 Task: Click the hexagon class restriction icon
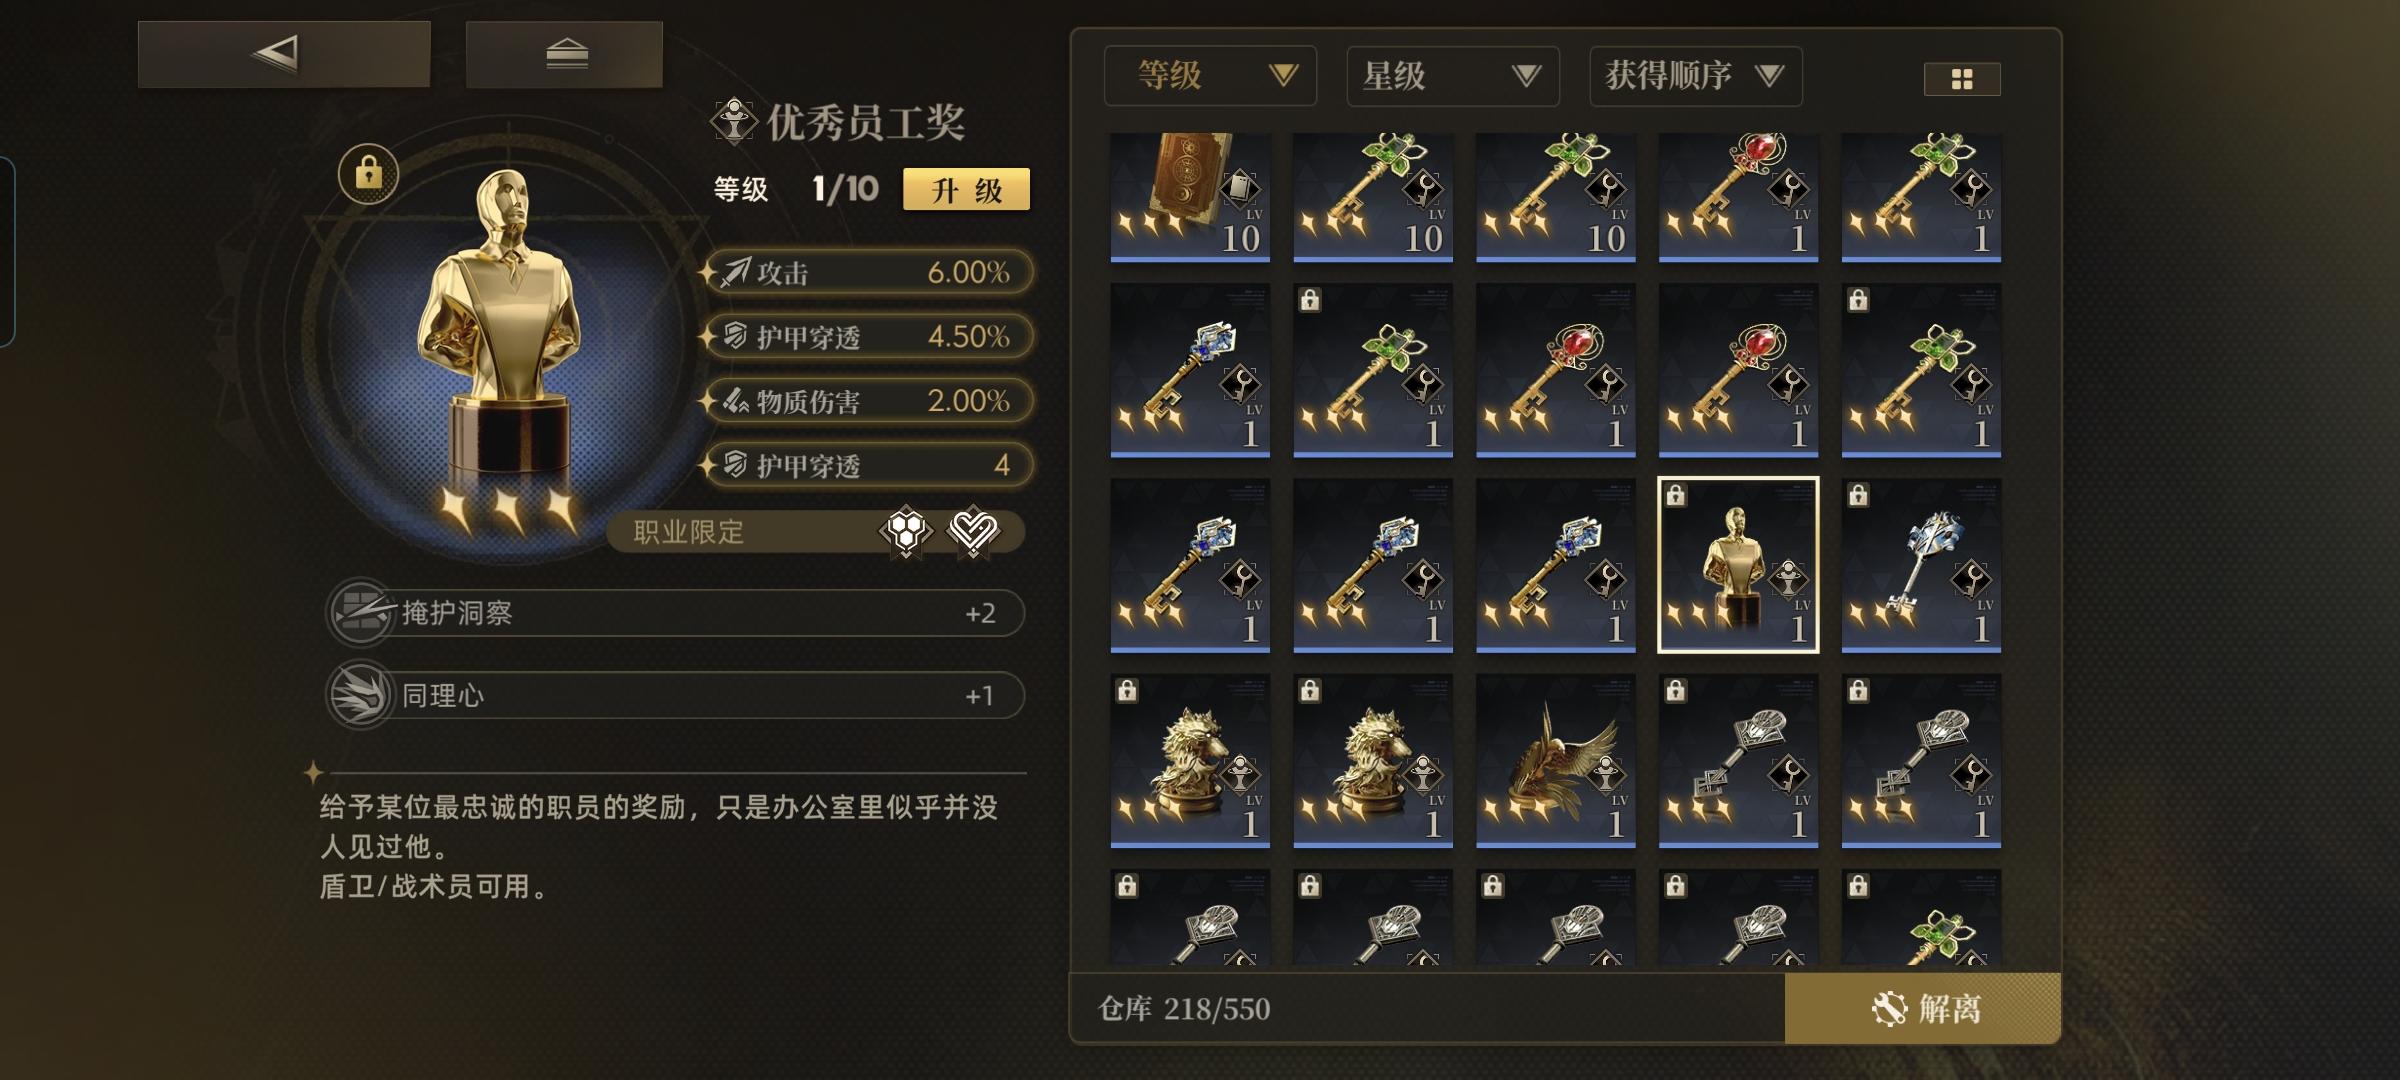[905, 531]
